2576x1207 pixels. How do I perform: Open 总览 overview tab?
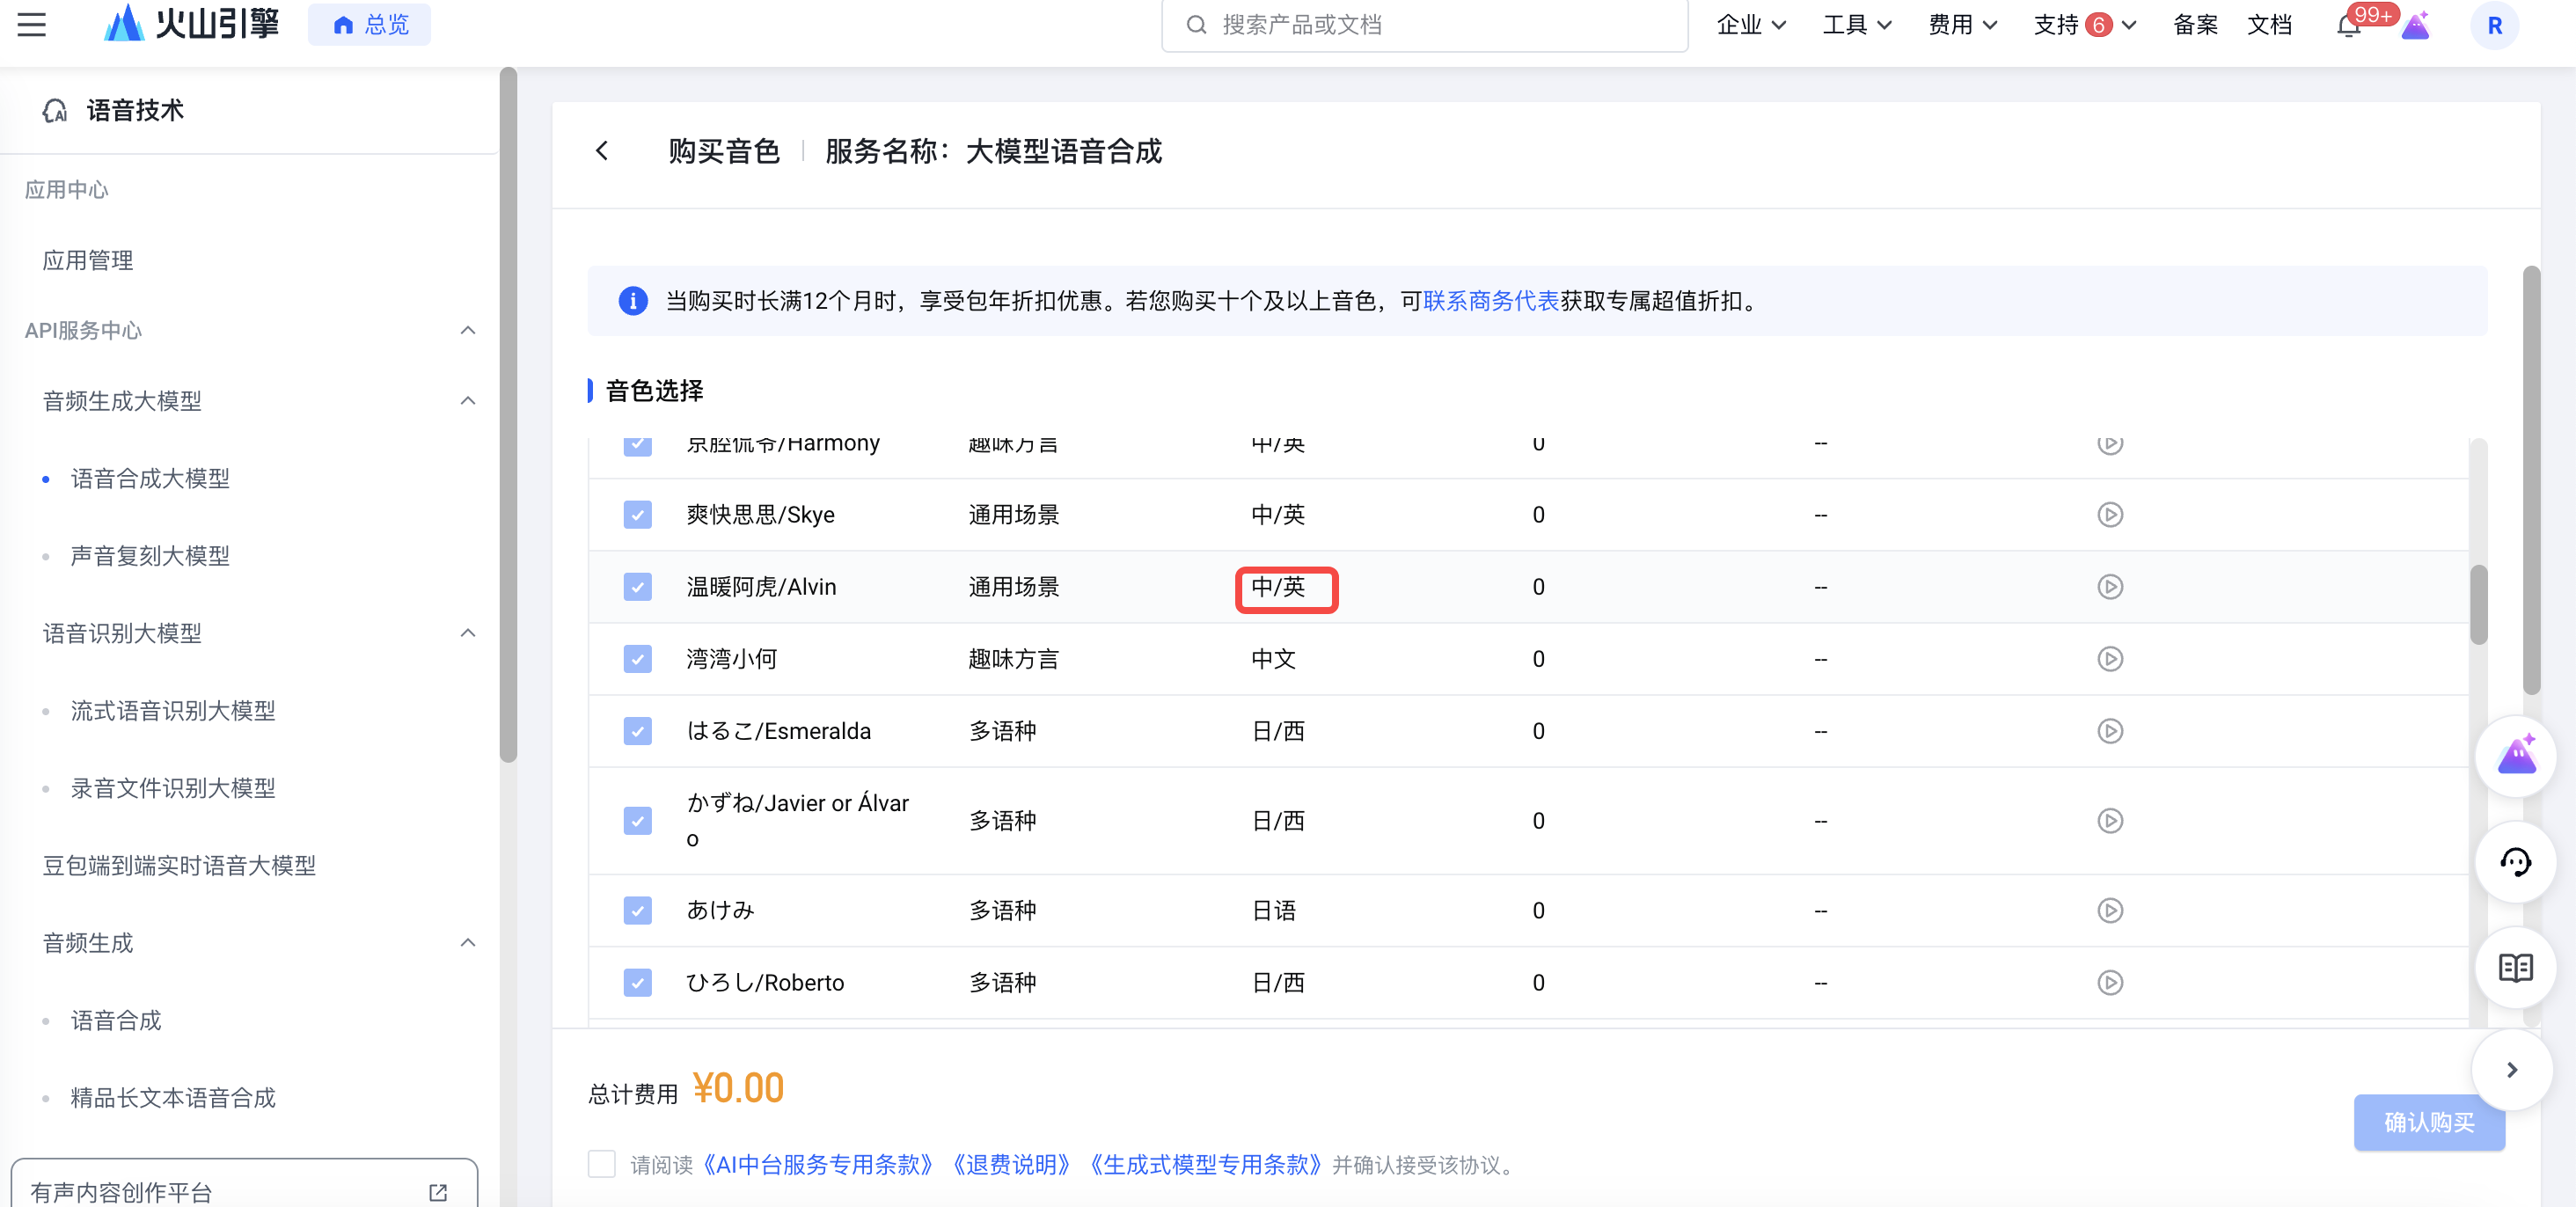370,25
